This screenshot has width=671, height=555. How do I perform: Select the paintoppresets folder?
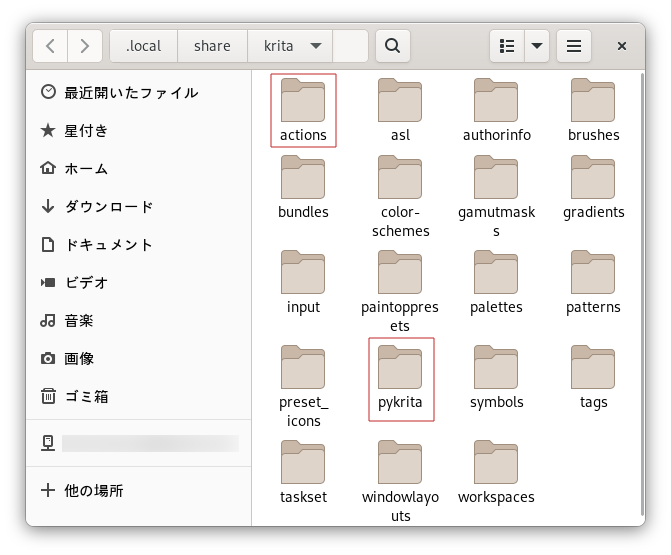click(x=400, y=292)
